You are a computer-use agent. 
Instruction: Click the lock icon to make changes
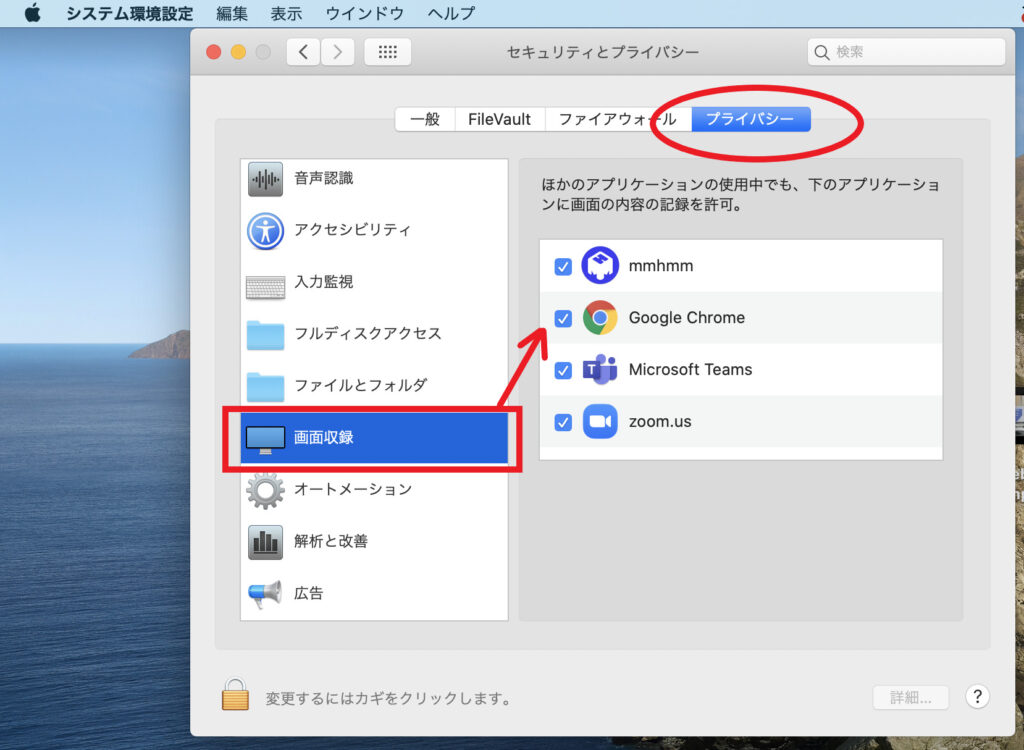tap(235, 694)
